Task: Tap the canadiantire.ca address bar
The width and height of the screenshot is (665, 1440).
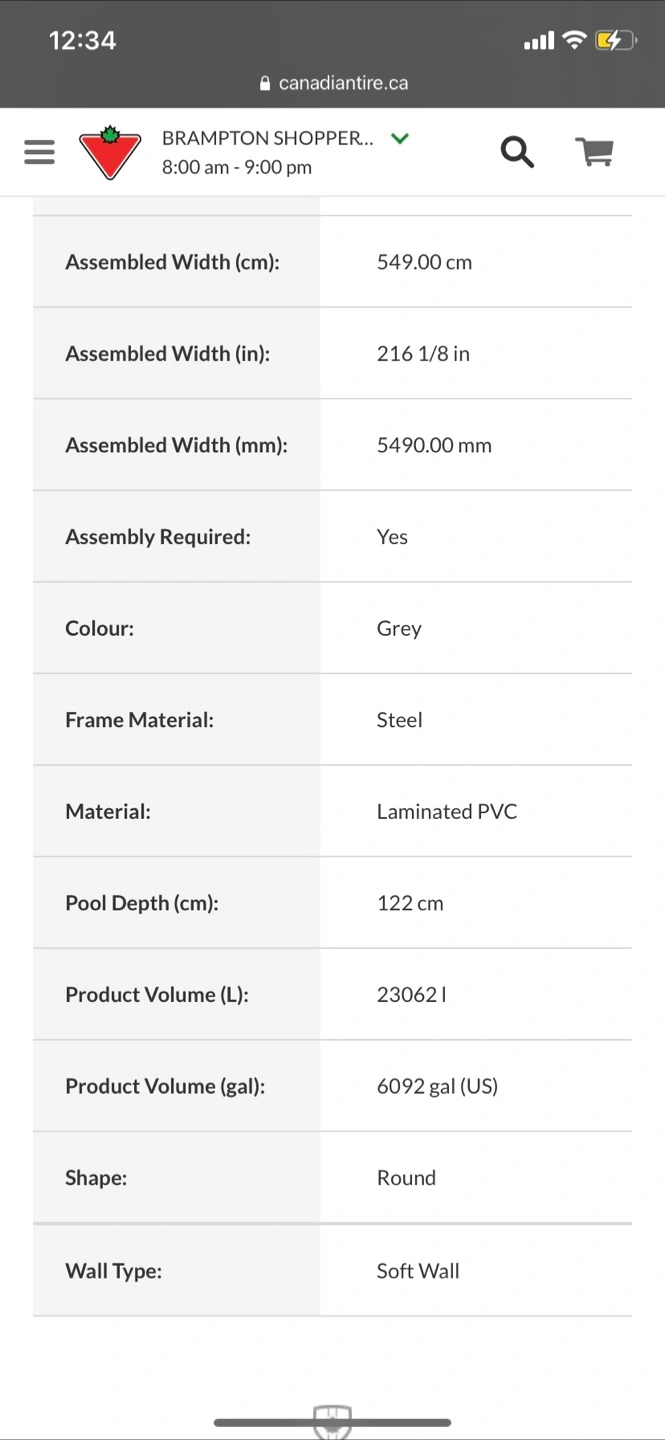Action: click(x=333, y=84)
